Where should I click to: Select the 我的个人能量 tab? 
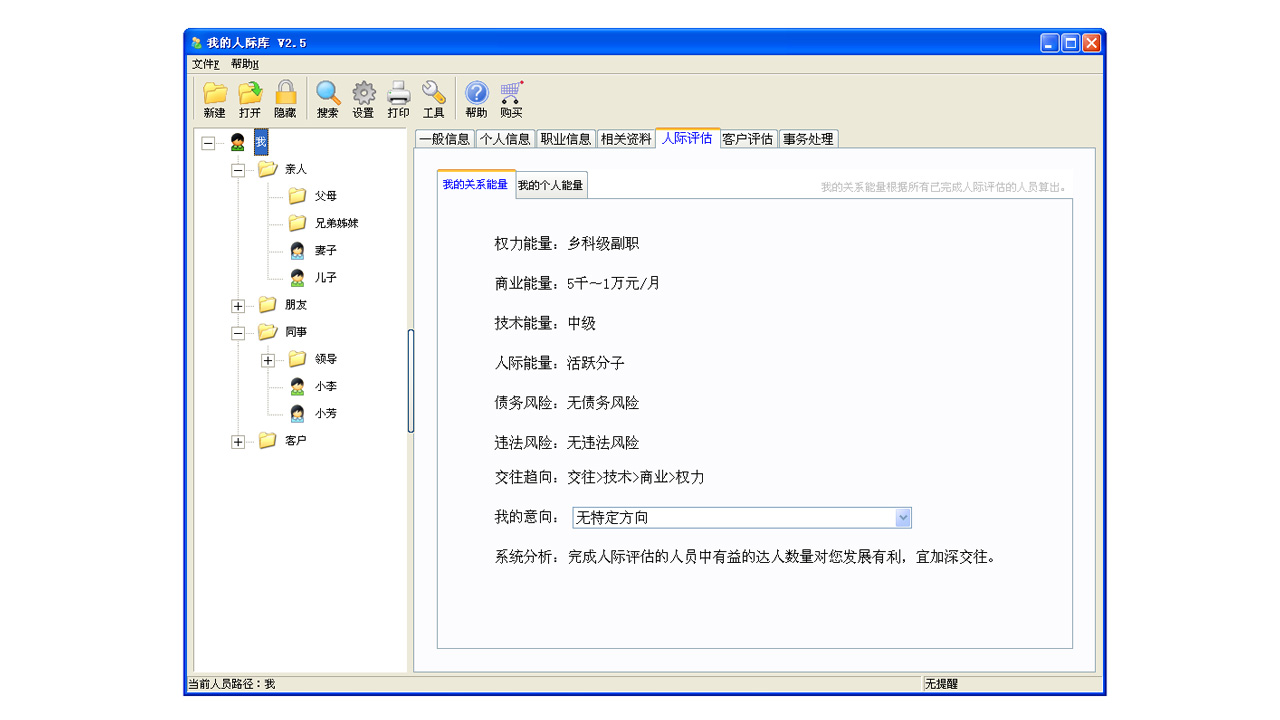(551, 185)
